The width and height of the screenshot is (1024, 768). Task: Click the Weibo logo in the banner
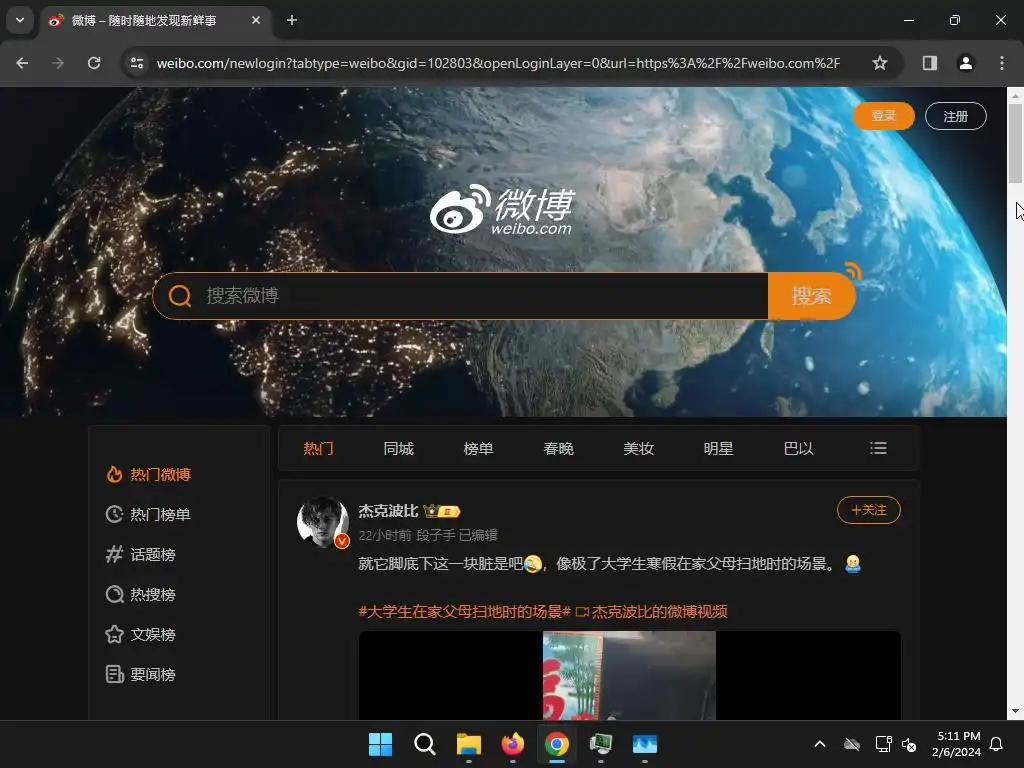[x=502, y=209]
